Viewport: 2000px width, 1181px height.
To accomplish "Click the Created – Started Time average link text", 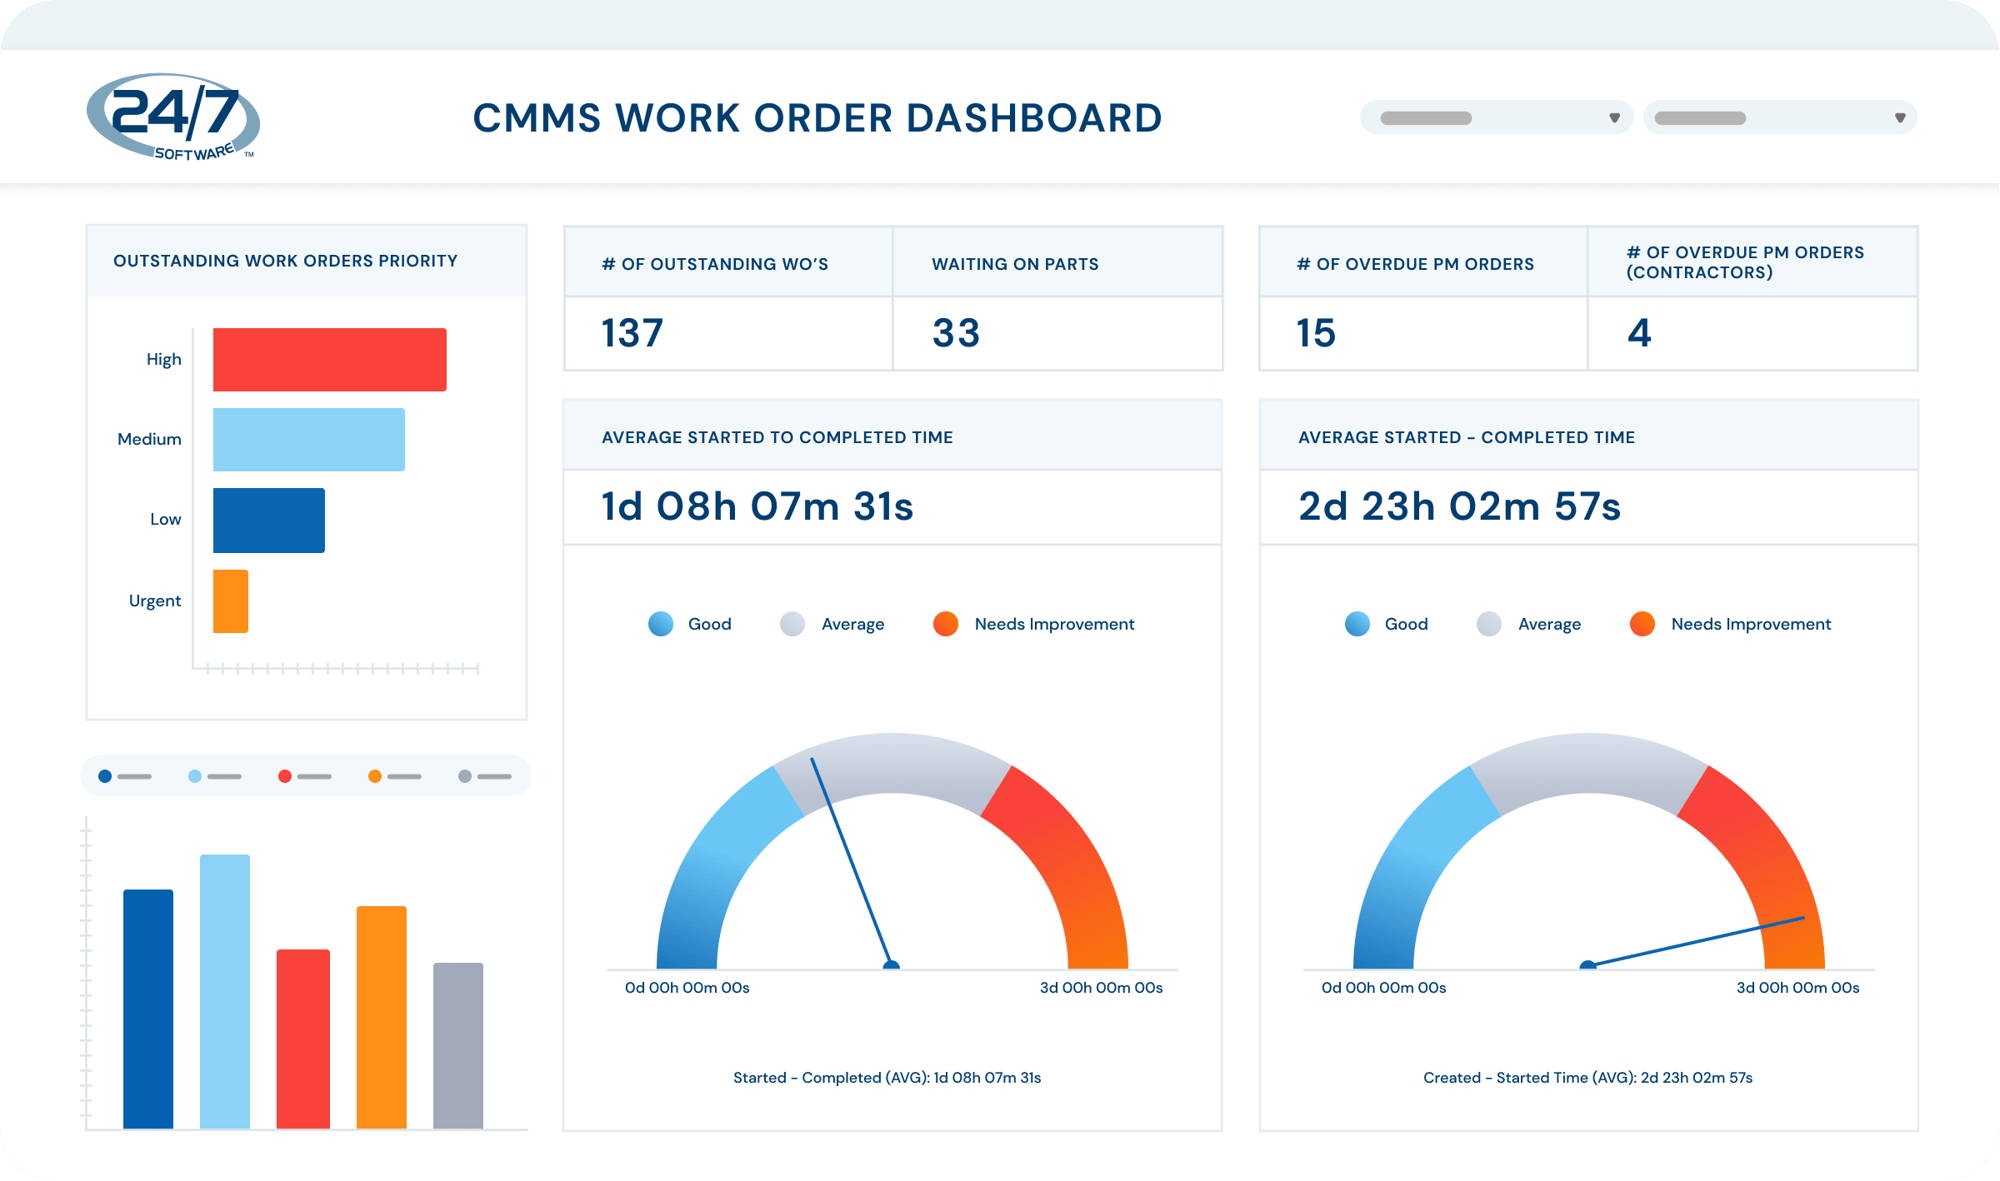I will click(1588, 1077).
